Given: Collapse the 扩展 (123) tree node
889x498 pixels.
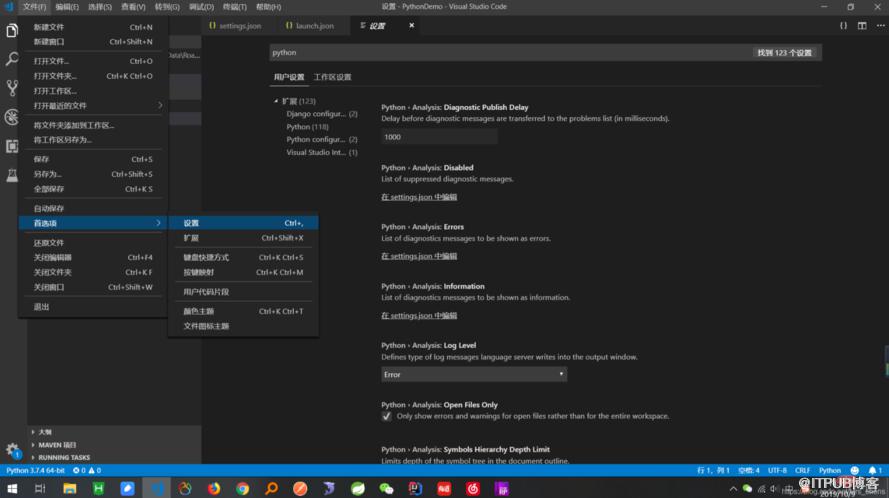Looking at the screenshot, I should pos(276,101).
